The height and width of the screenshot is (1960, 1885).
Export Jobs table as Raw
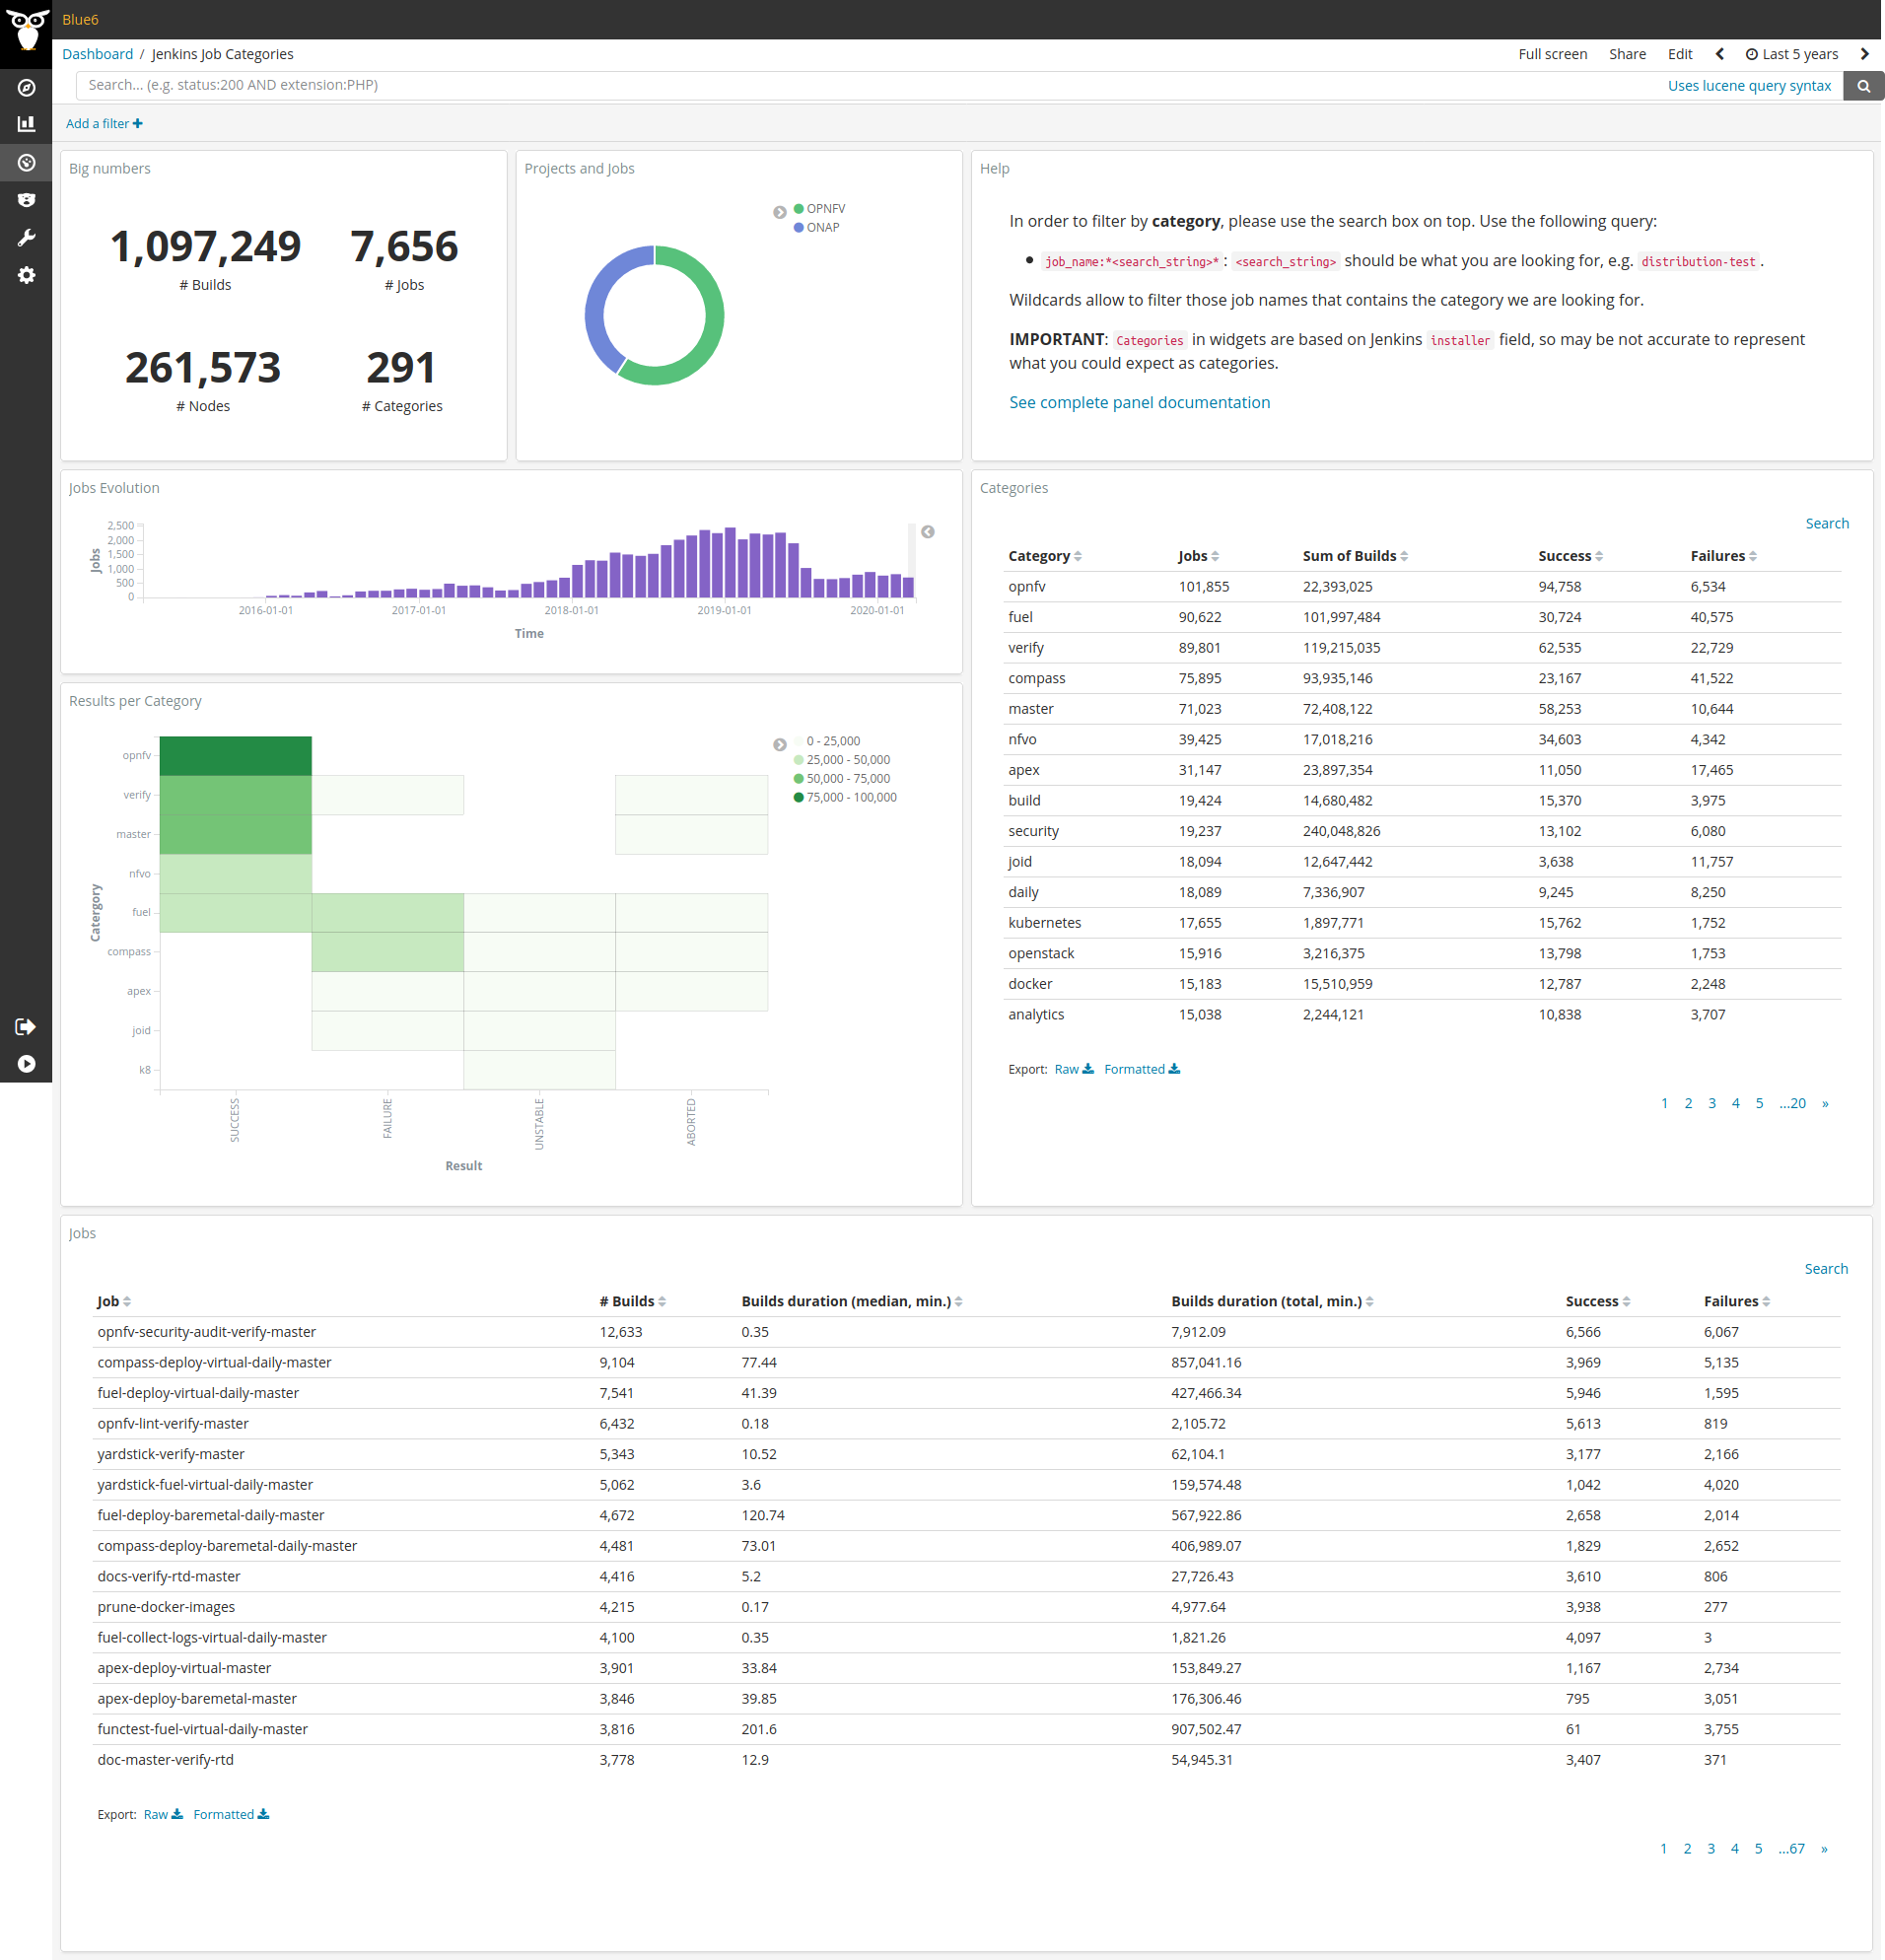(x=163, y=1814)
